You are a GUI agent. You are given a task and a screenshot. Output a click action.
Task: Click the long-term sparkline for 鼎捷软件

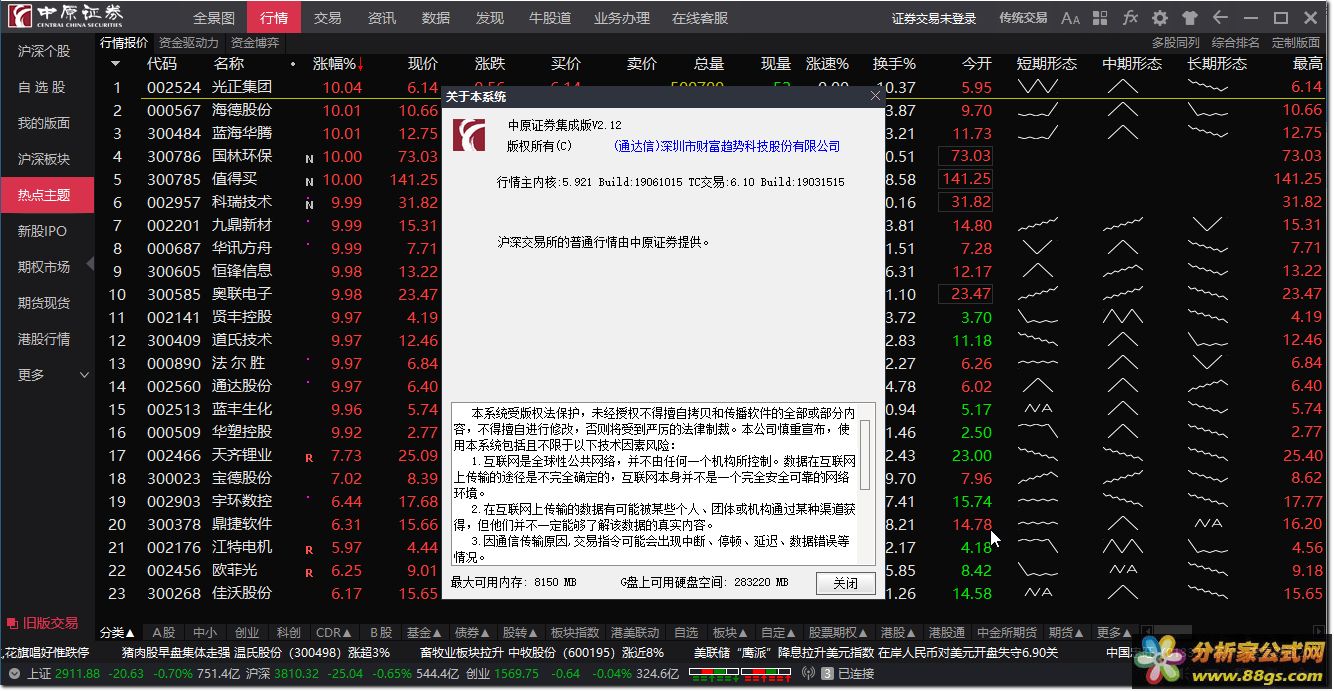click(x=1208, y=523)
